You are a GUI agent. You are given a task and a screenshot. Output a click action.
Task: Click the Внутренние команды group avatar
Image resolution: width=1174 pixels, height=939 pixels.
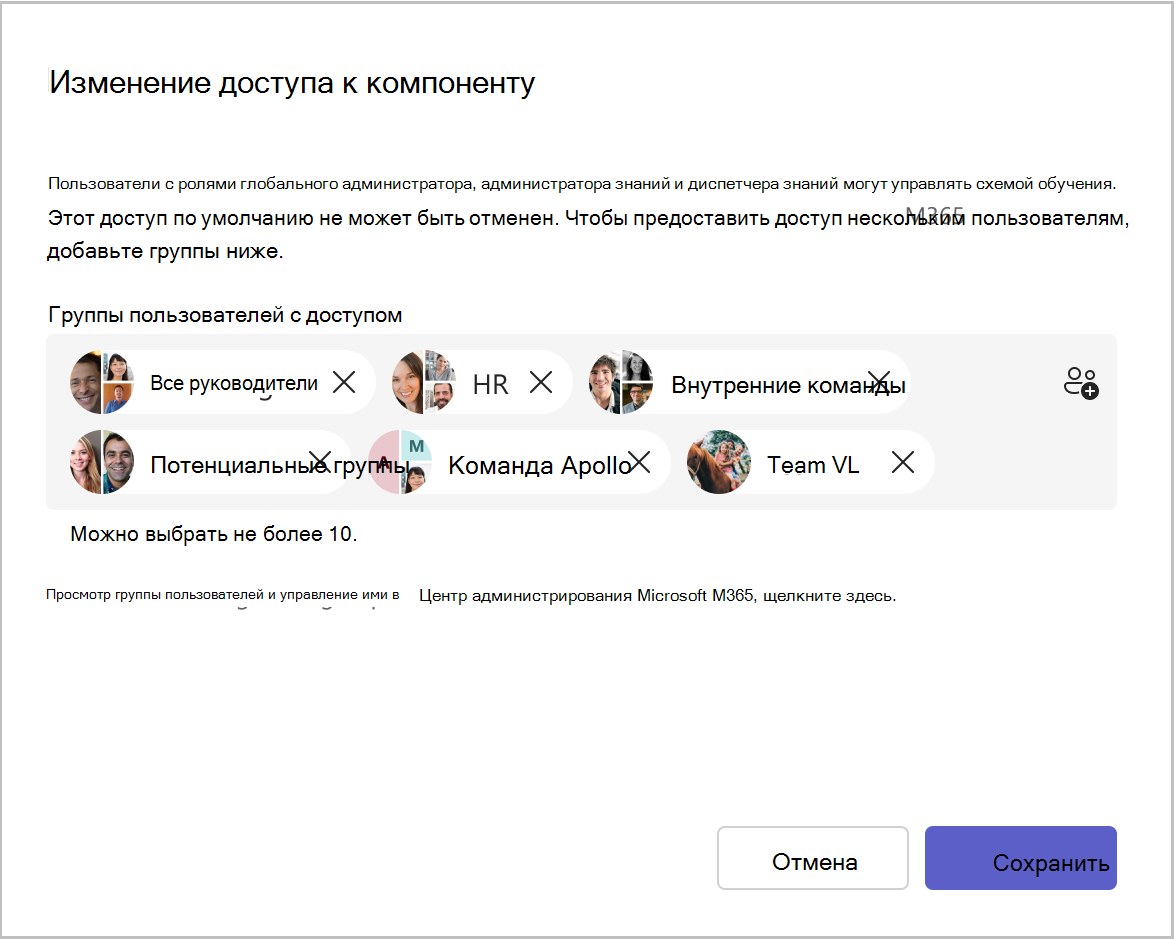(x=621, y=382)
